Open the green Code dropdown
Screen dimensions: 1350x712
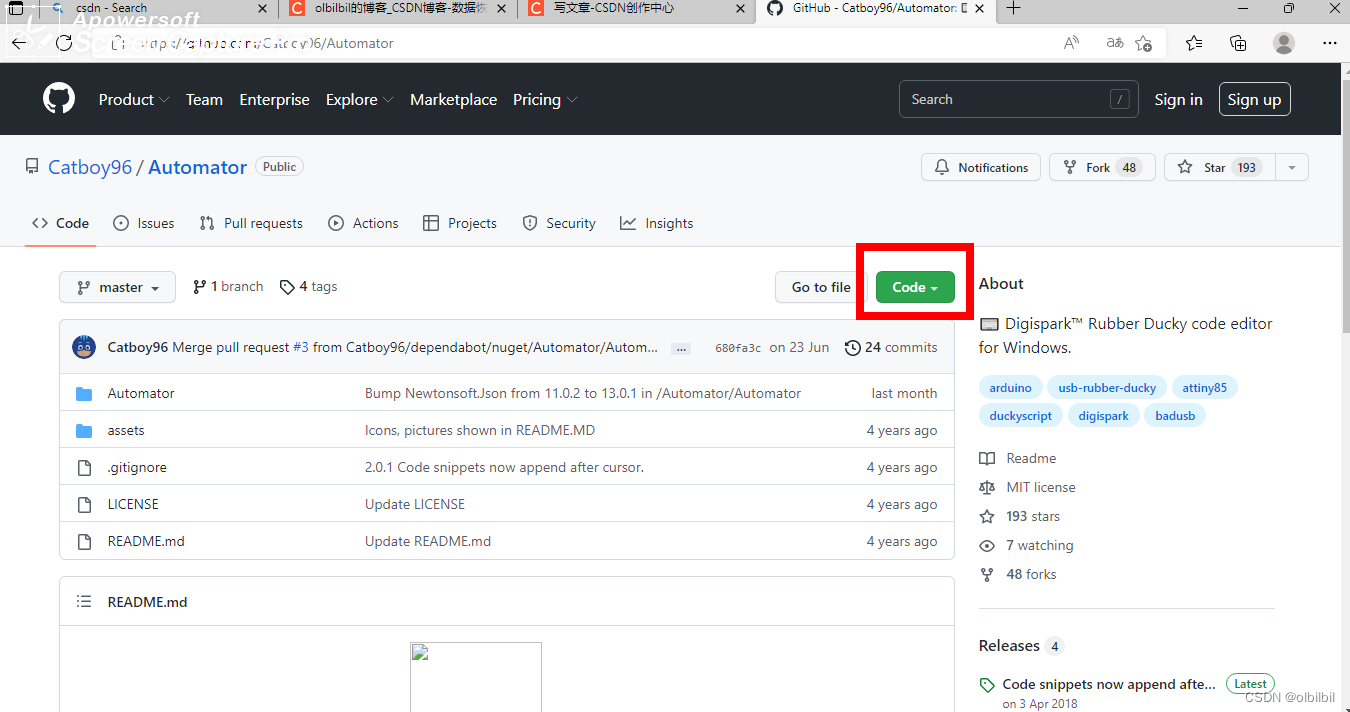pos(915,287)
